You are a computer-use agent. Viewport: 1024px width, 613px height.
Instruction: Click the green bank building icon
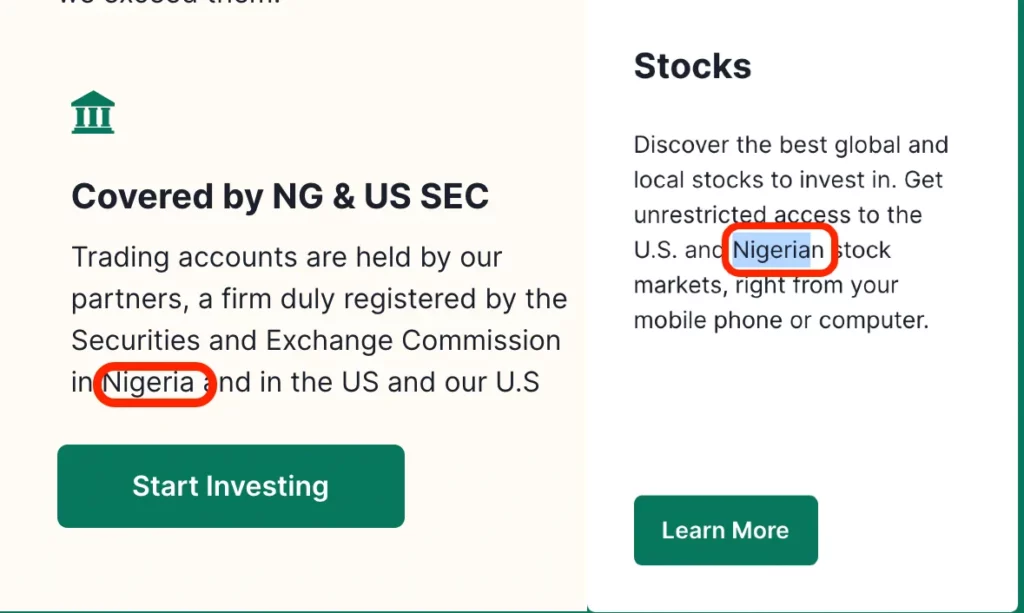93,112
